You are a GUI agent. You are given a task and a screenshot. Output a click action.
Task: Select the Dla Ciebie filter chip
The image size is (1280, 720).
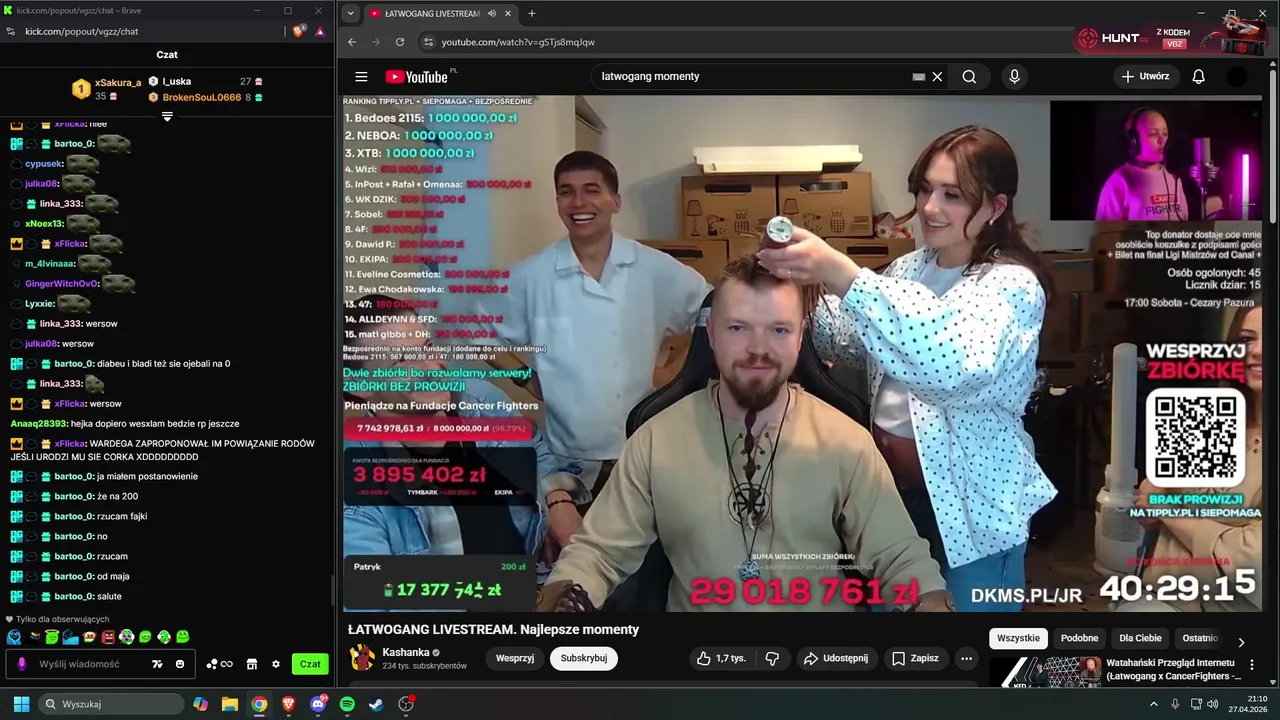[x=1140, y=638]
